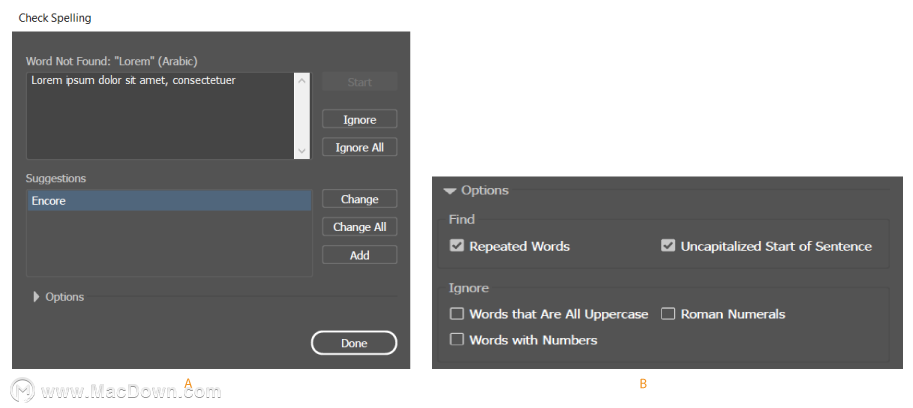Click the Ignore button
Screen dimensions: 913x408
coord(359,119)
